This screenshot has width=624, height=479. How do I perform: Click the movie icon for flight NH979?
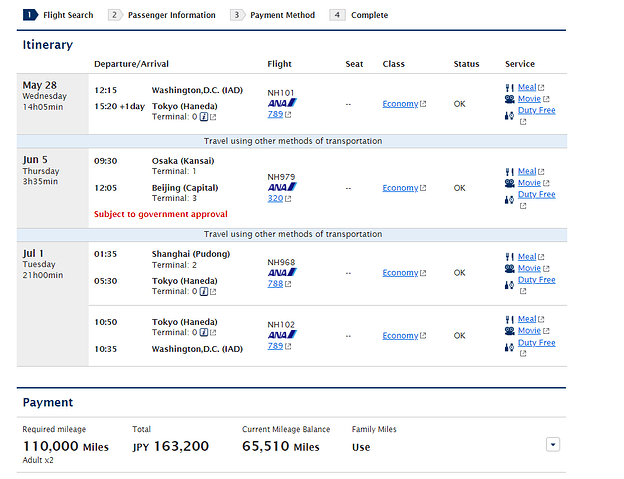[x=510, y=183]
